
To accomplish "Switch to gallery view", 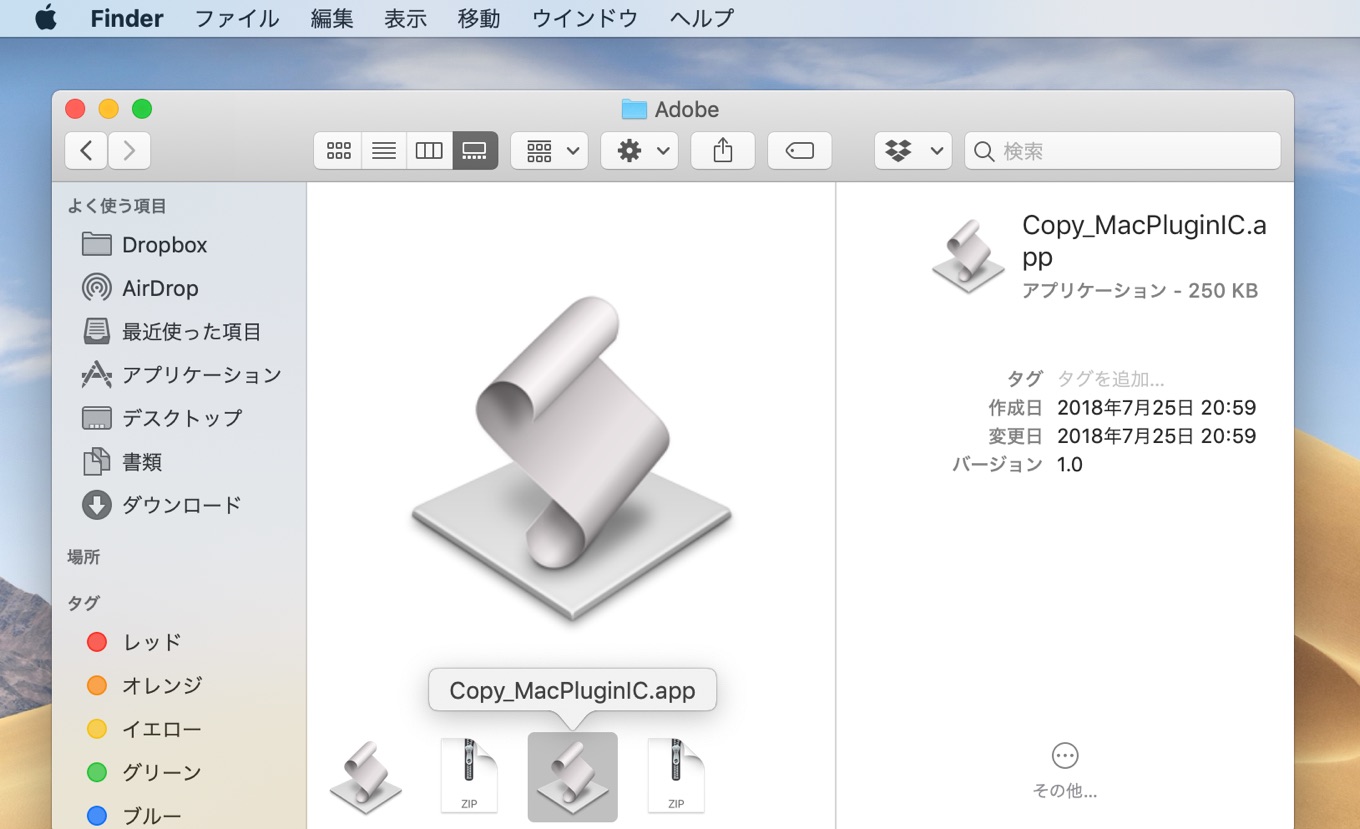I will [475, 151].
